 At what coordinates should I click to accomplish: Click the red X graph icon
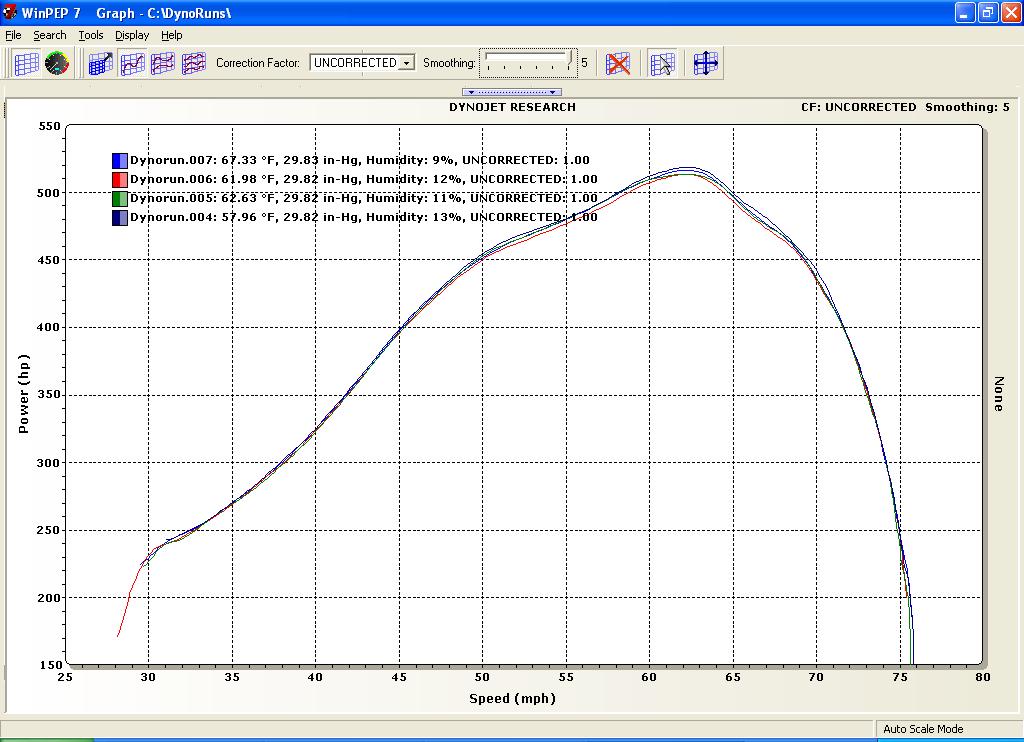[x=619, y=63]
